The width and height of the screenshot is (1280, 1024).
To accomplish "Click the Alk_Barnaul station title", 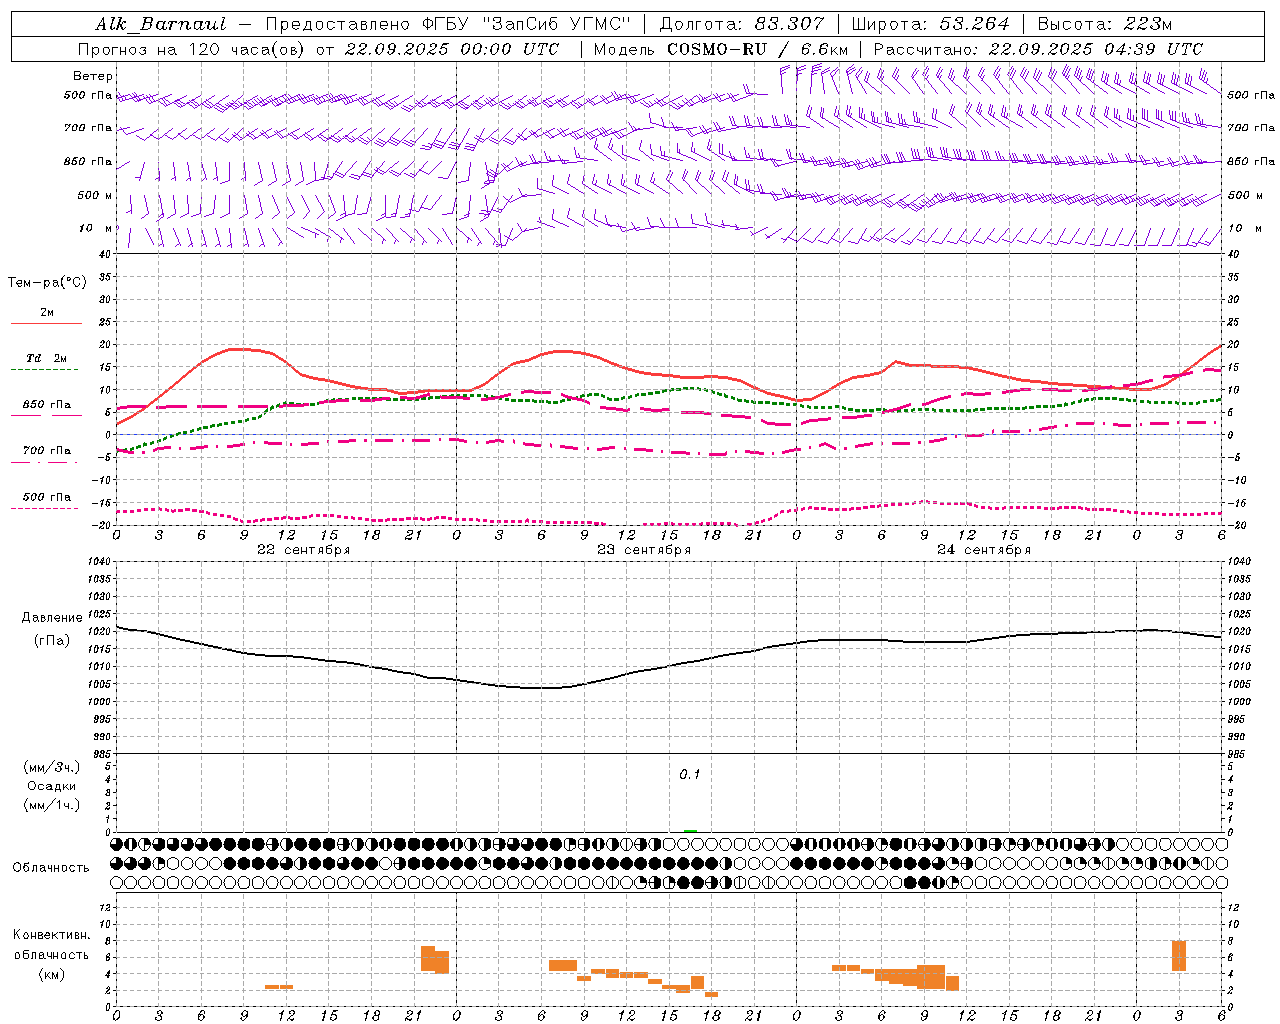I will pyautogui.click(x=161, y=24).
